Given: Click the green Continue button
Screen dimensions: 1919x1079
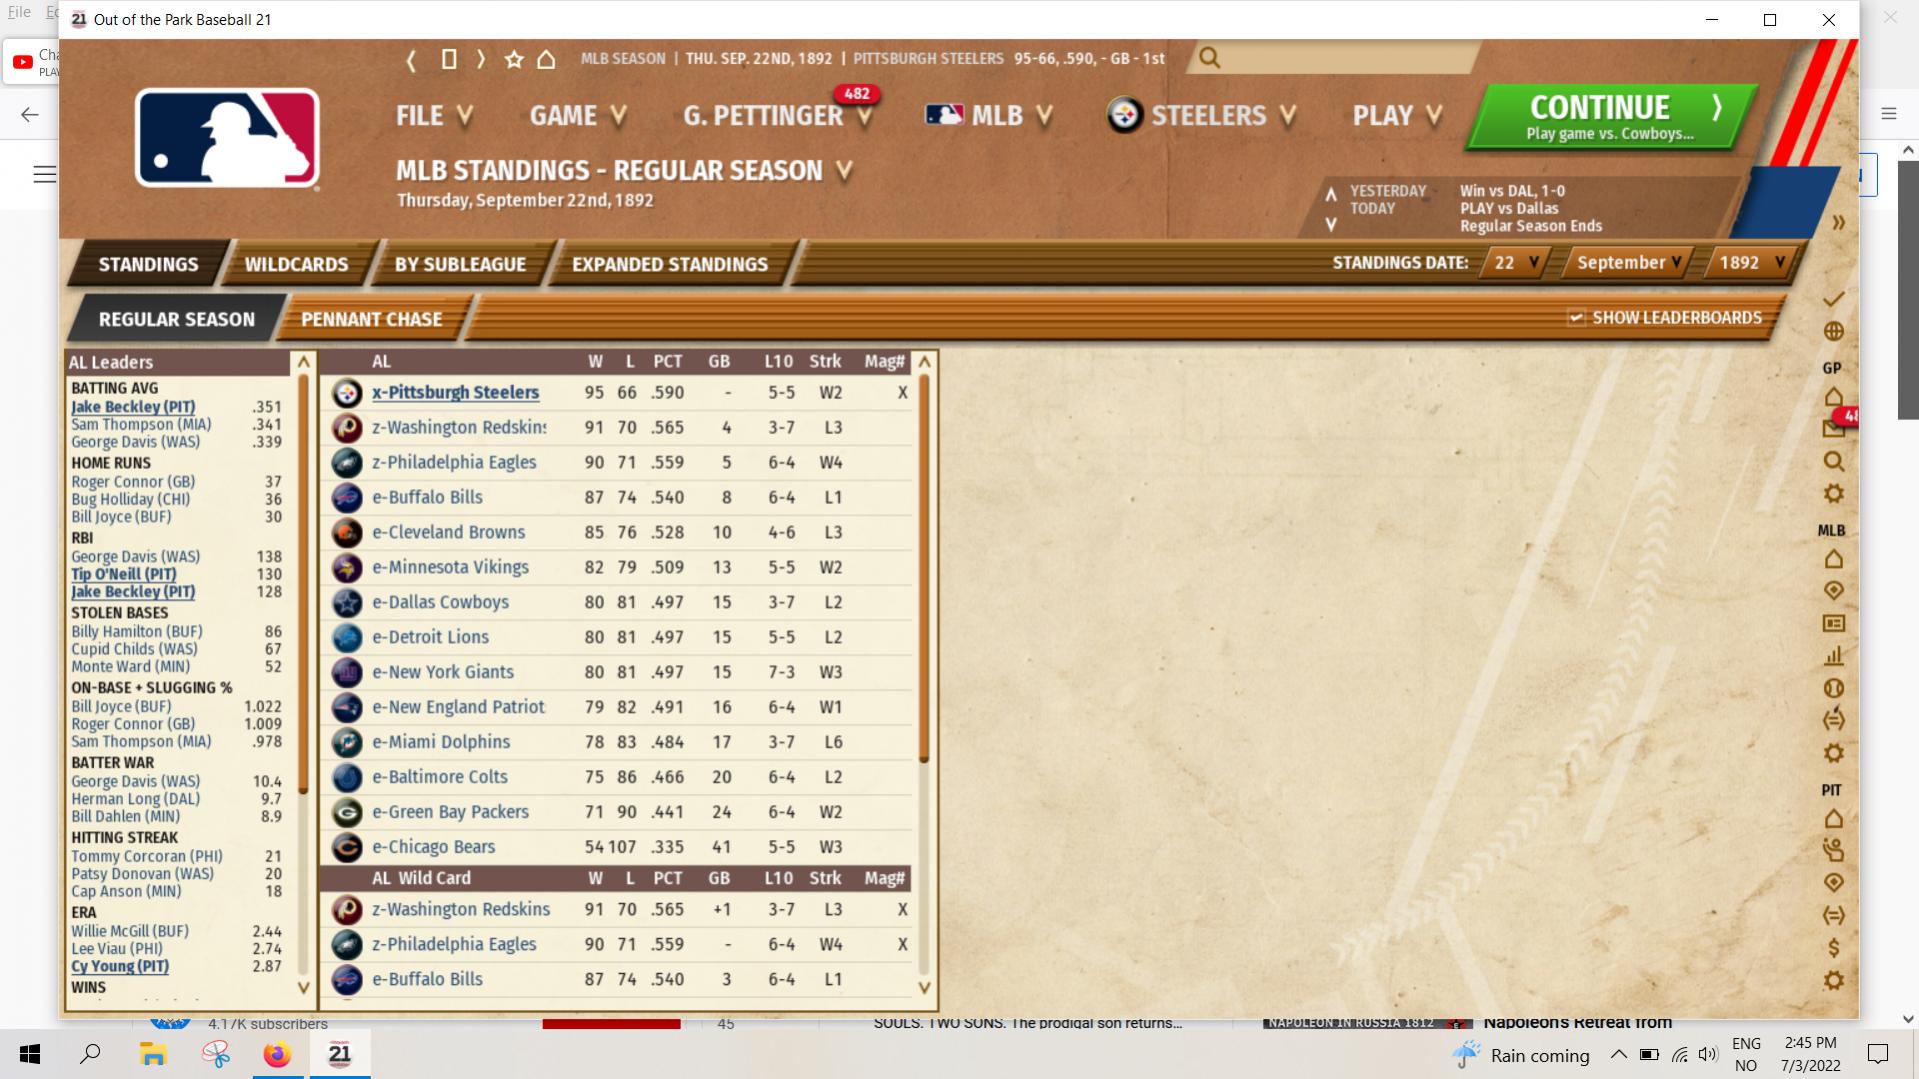Looking at the screenshot, I should coord(1611,117).
